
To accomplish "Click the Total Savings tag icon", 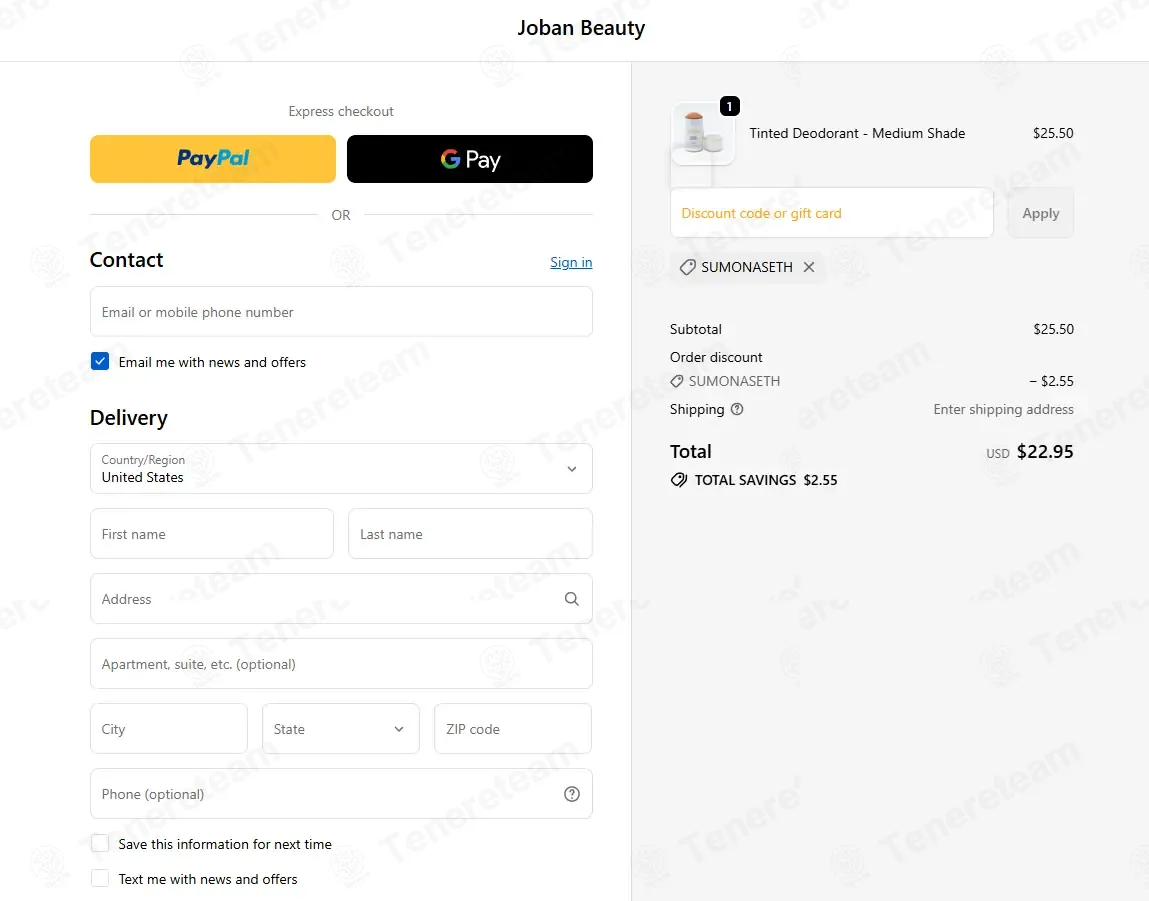I will [x=679, y=481].
